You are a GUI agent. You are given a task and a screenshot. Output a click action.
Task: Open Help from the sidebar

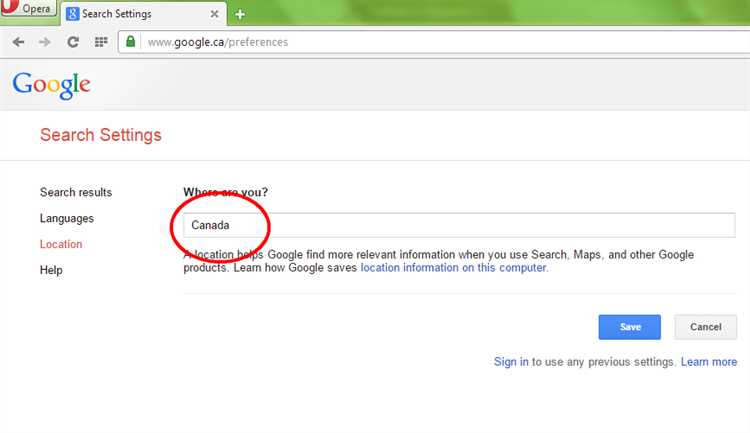pyautogui.click(x=51, y=270)
